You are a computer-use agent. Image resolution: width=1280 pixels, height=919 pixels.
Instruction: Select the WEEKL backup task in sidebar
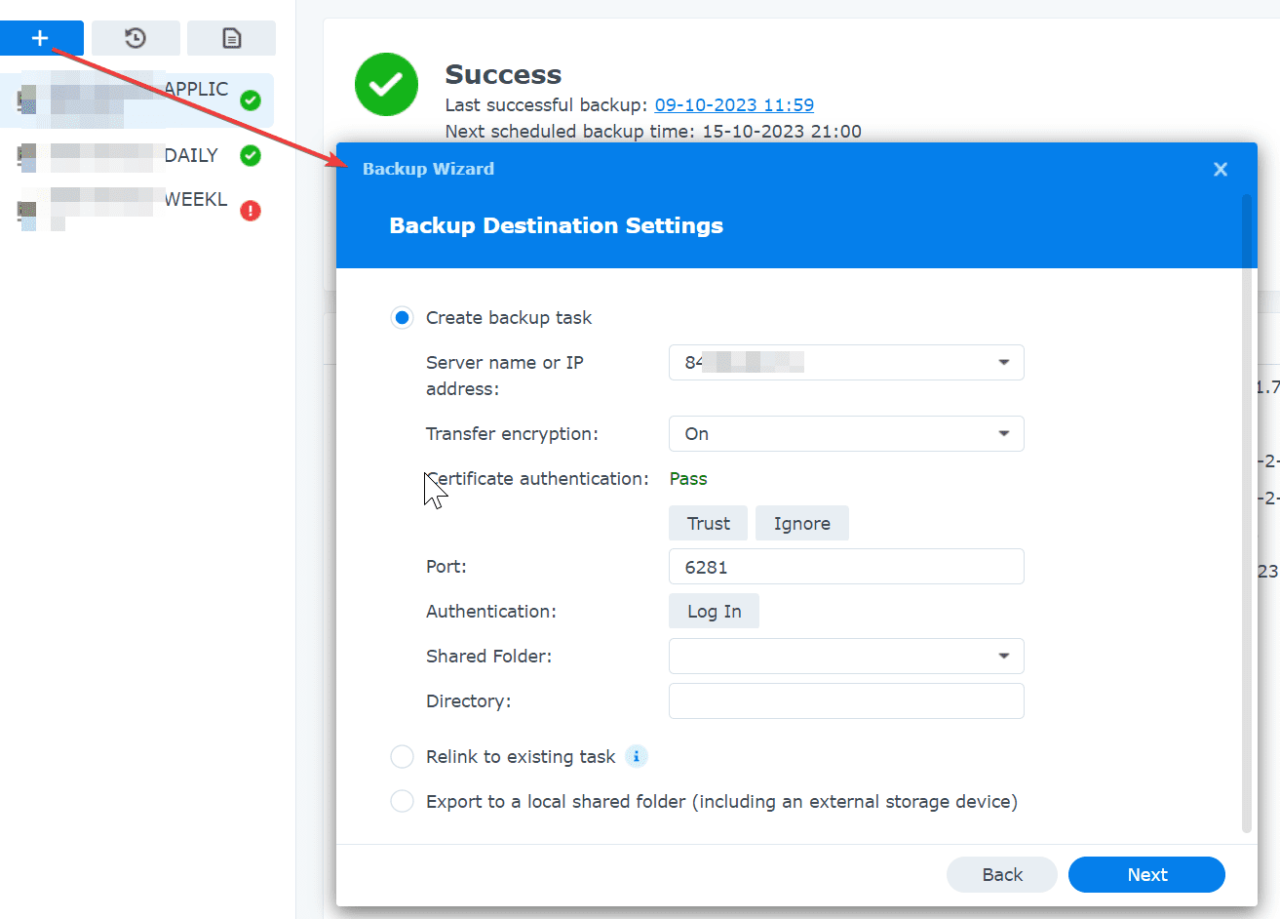137,208
